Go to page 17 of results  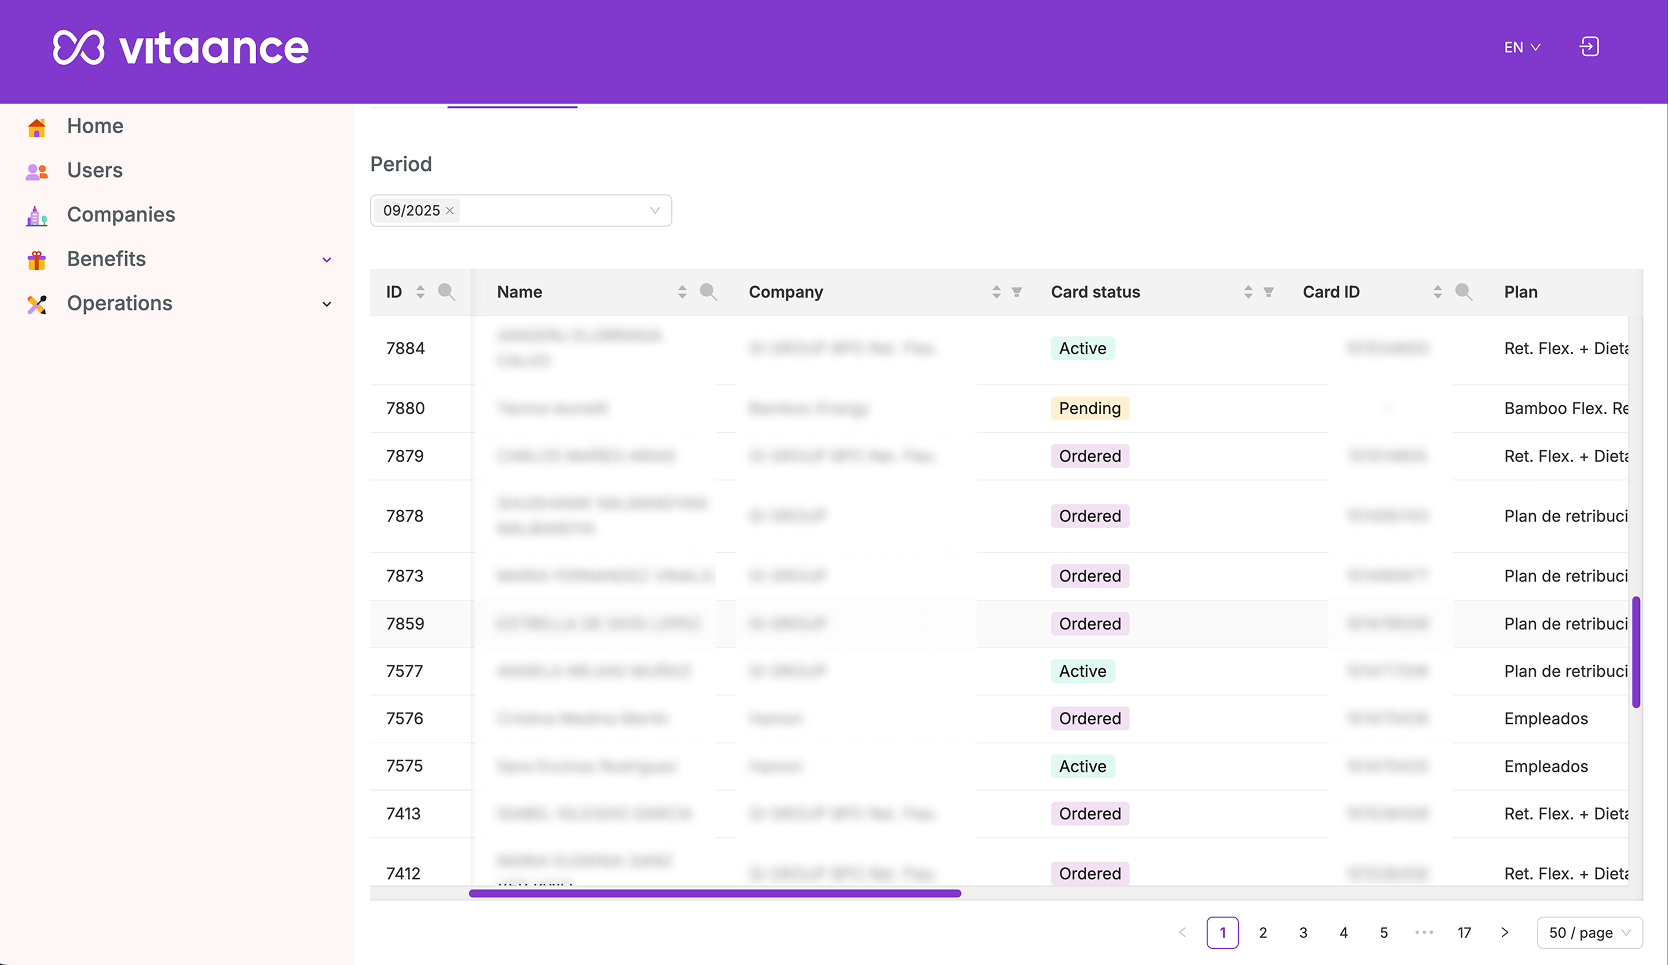click(x=1464, y=932)
